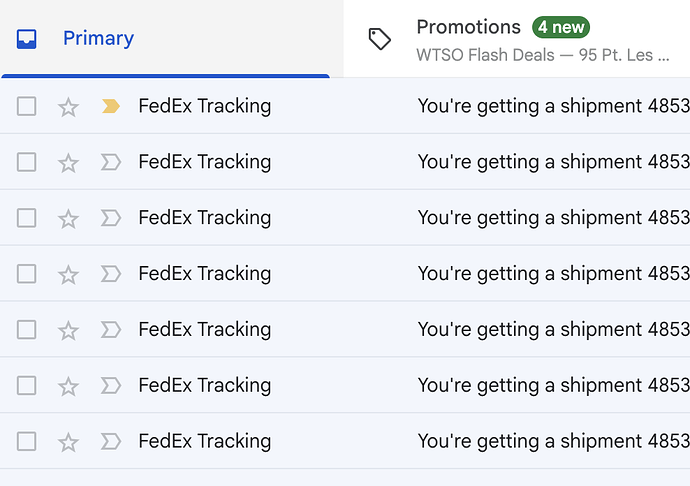The image size is (690, 486).
Task: Star the first FedEx Tracking email
Action: 68,106
